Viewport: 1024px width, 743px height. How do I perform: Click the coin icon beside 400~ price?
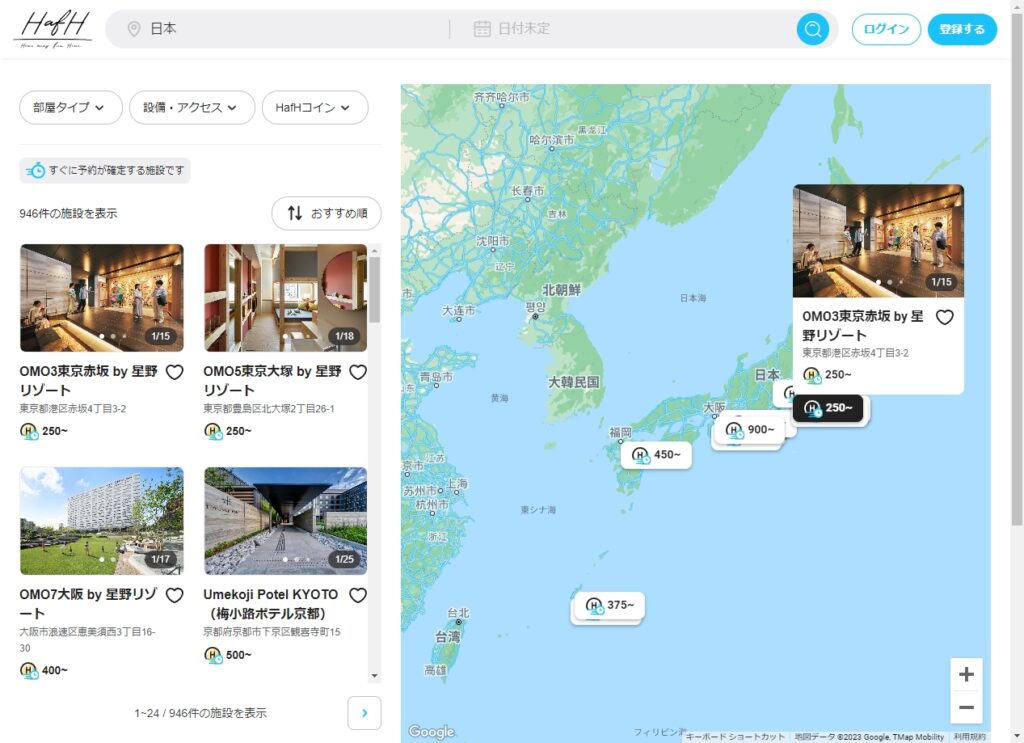[x=29, y=670]
